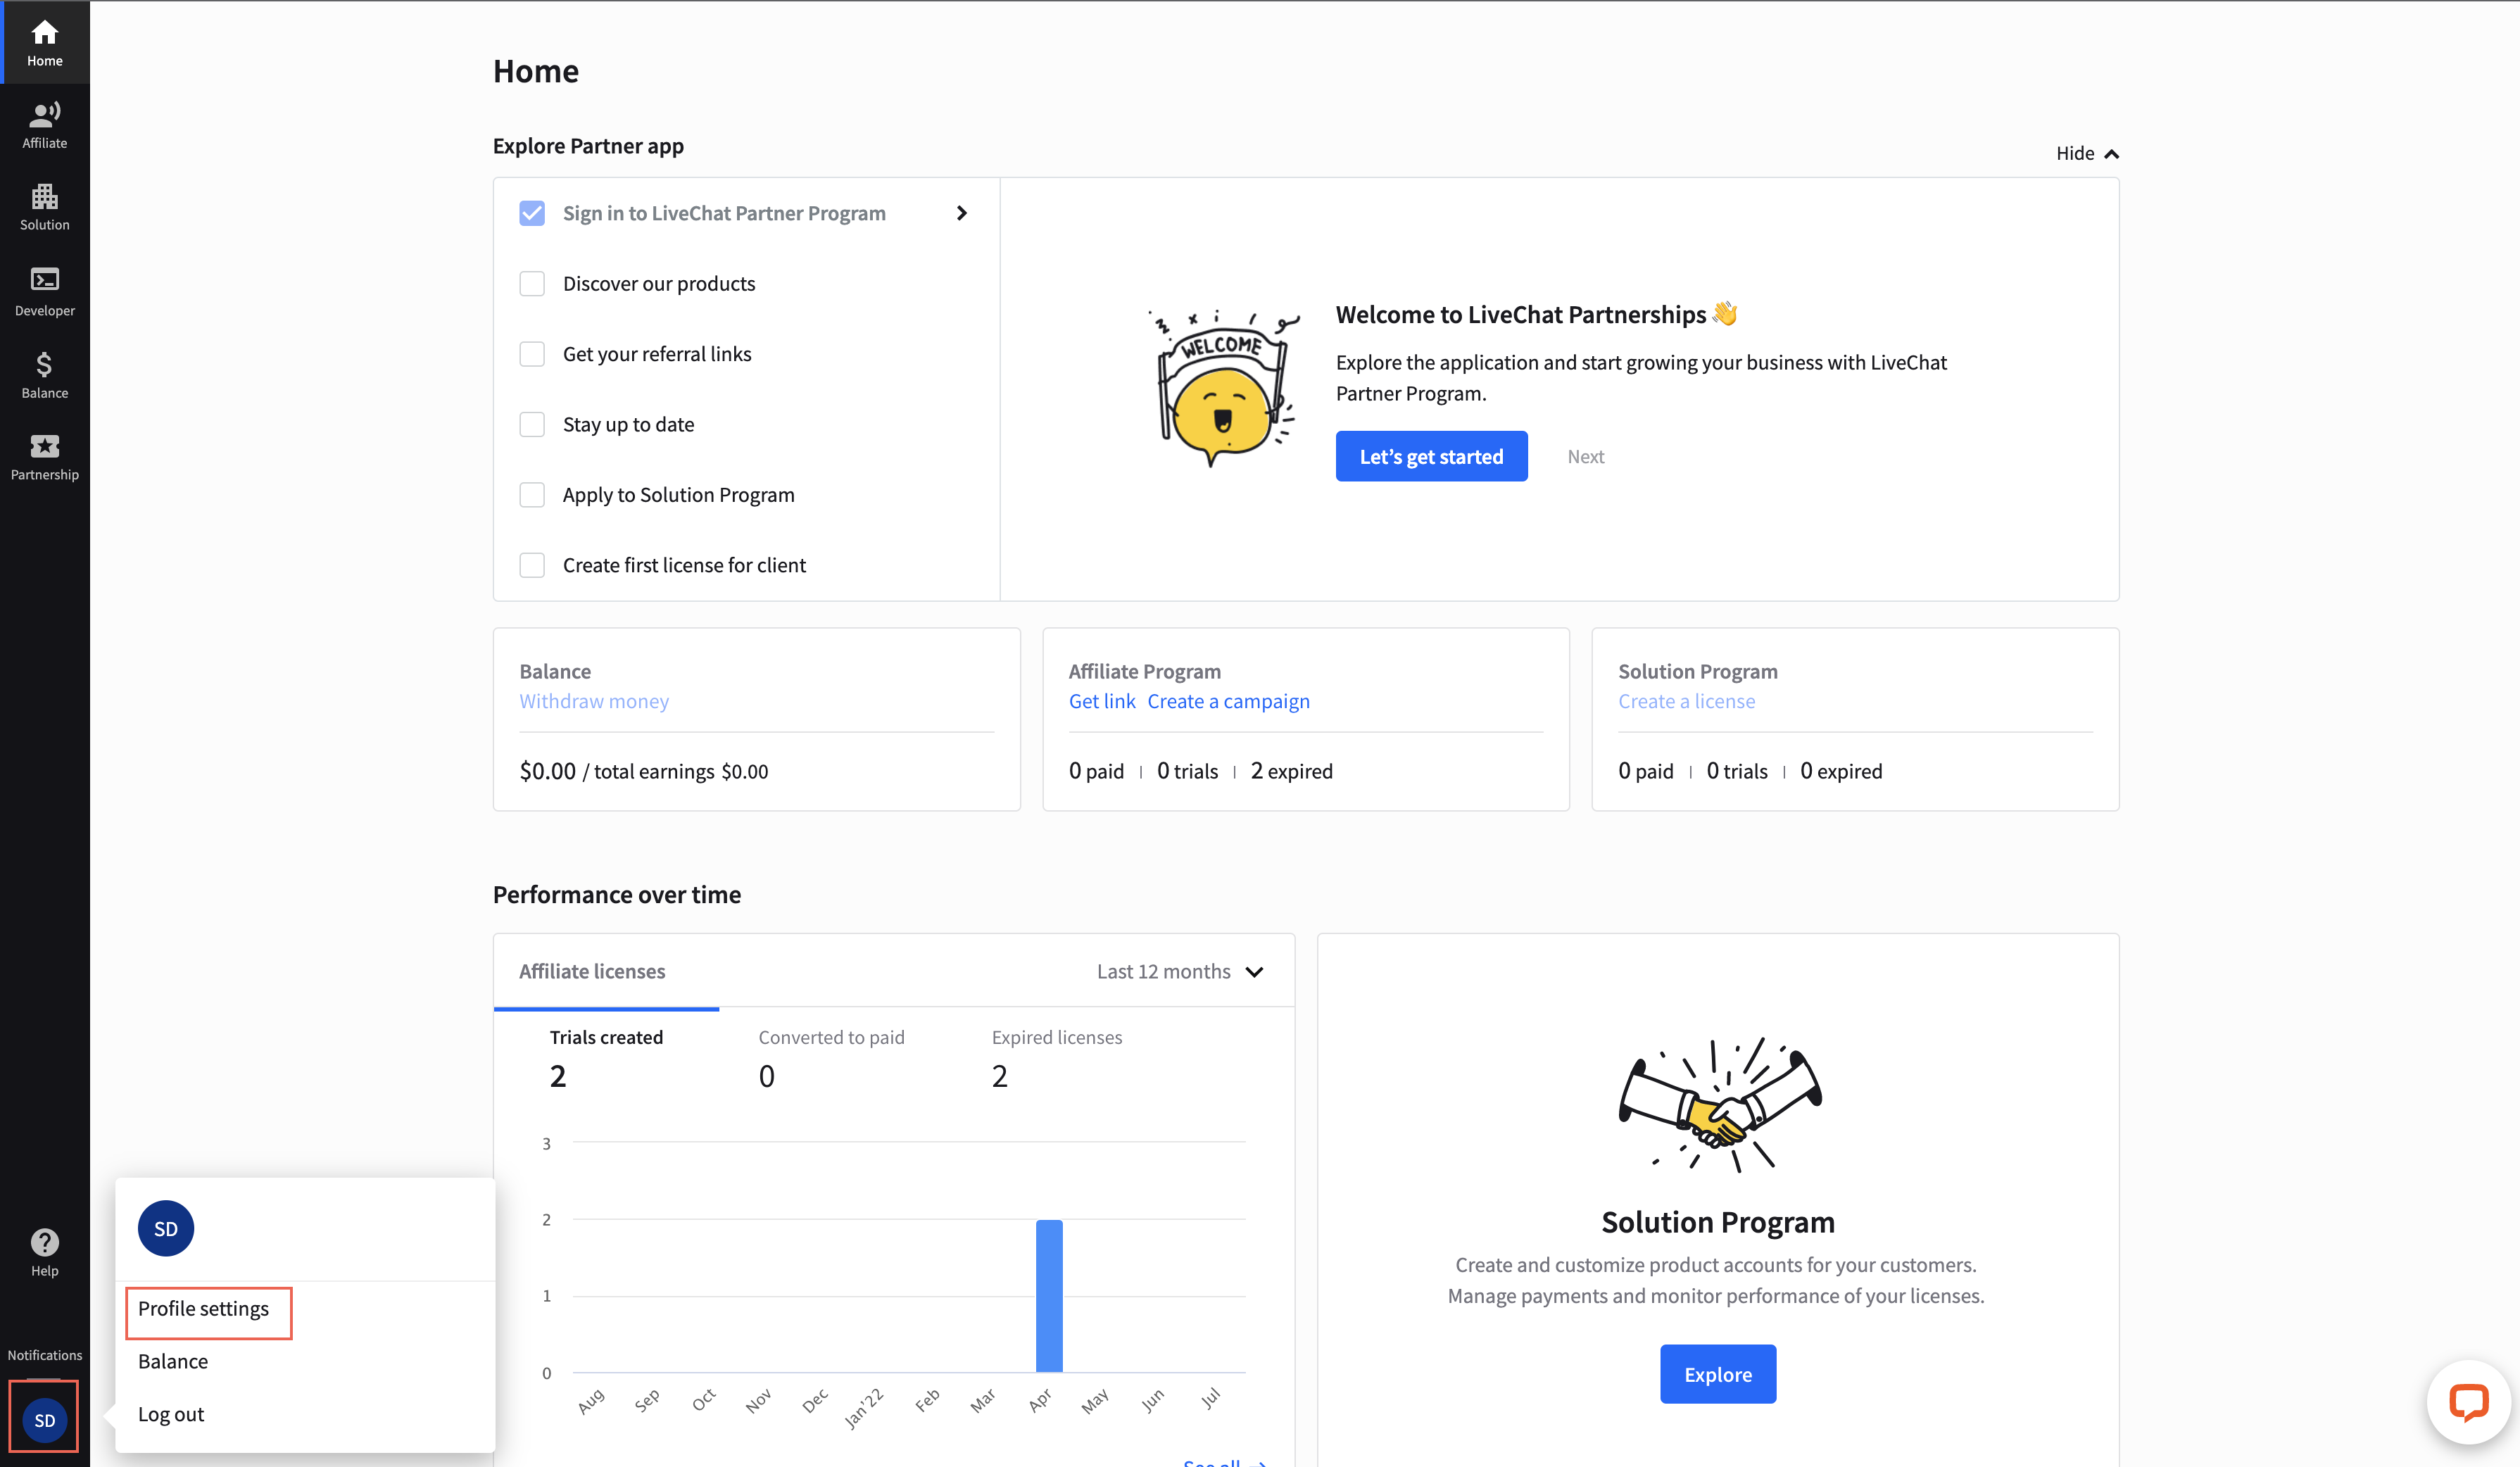
Task: Click the Let's get started button
Action: click(1431, 456)
